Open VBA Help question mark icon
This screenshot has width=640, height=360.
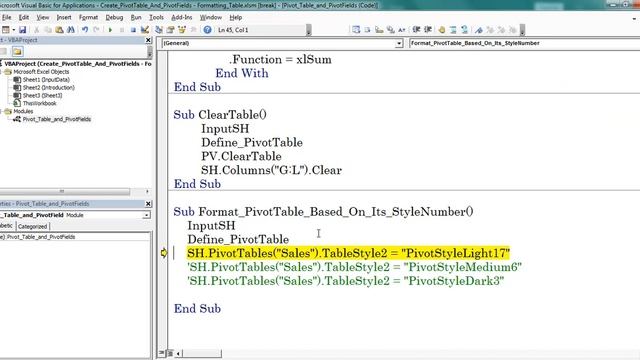[207, 30]
